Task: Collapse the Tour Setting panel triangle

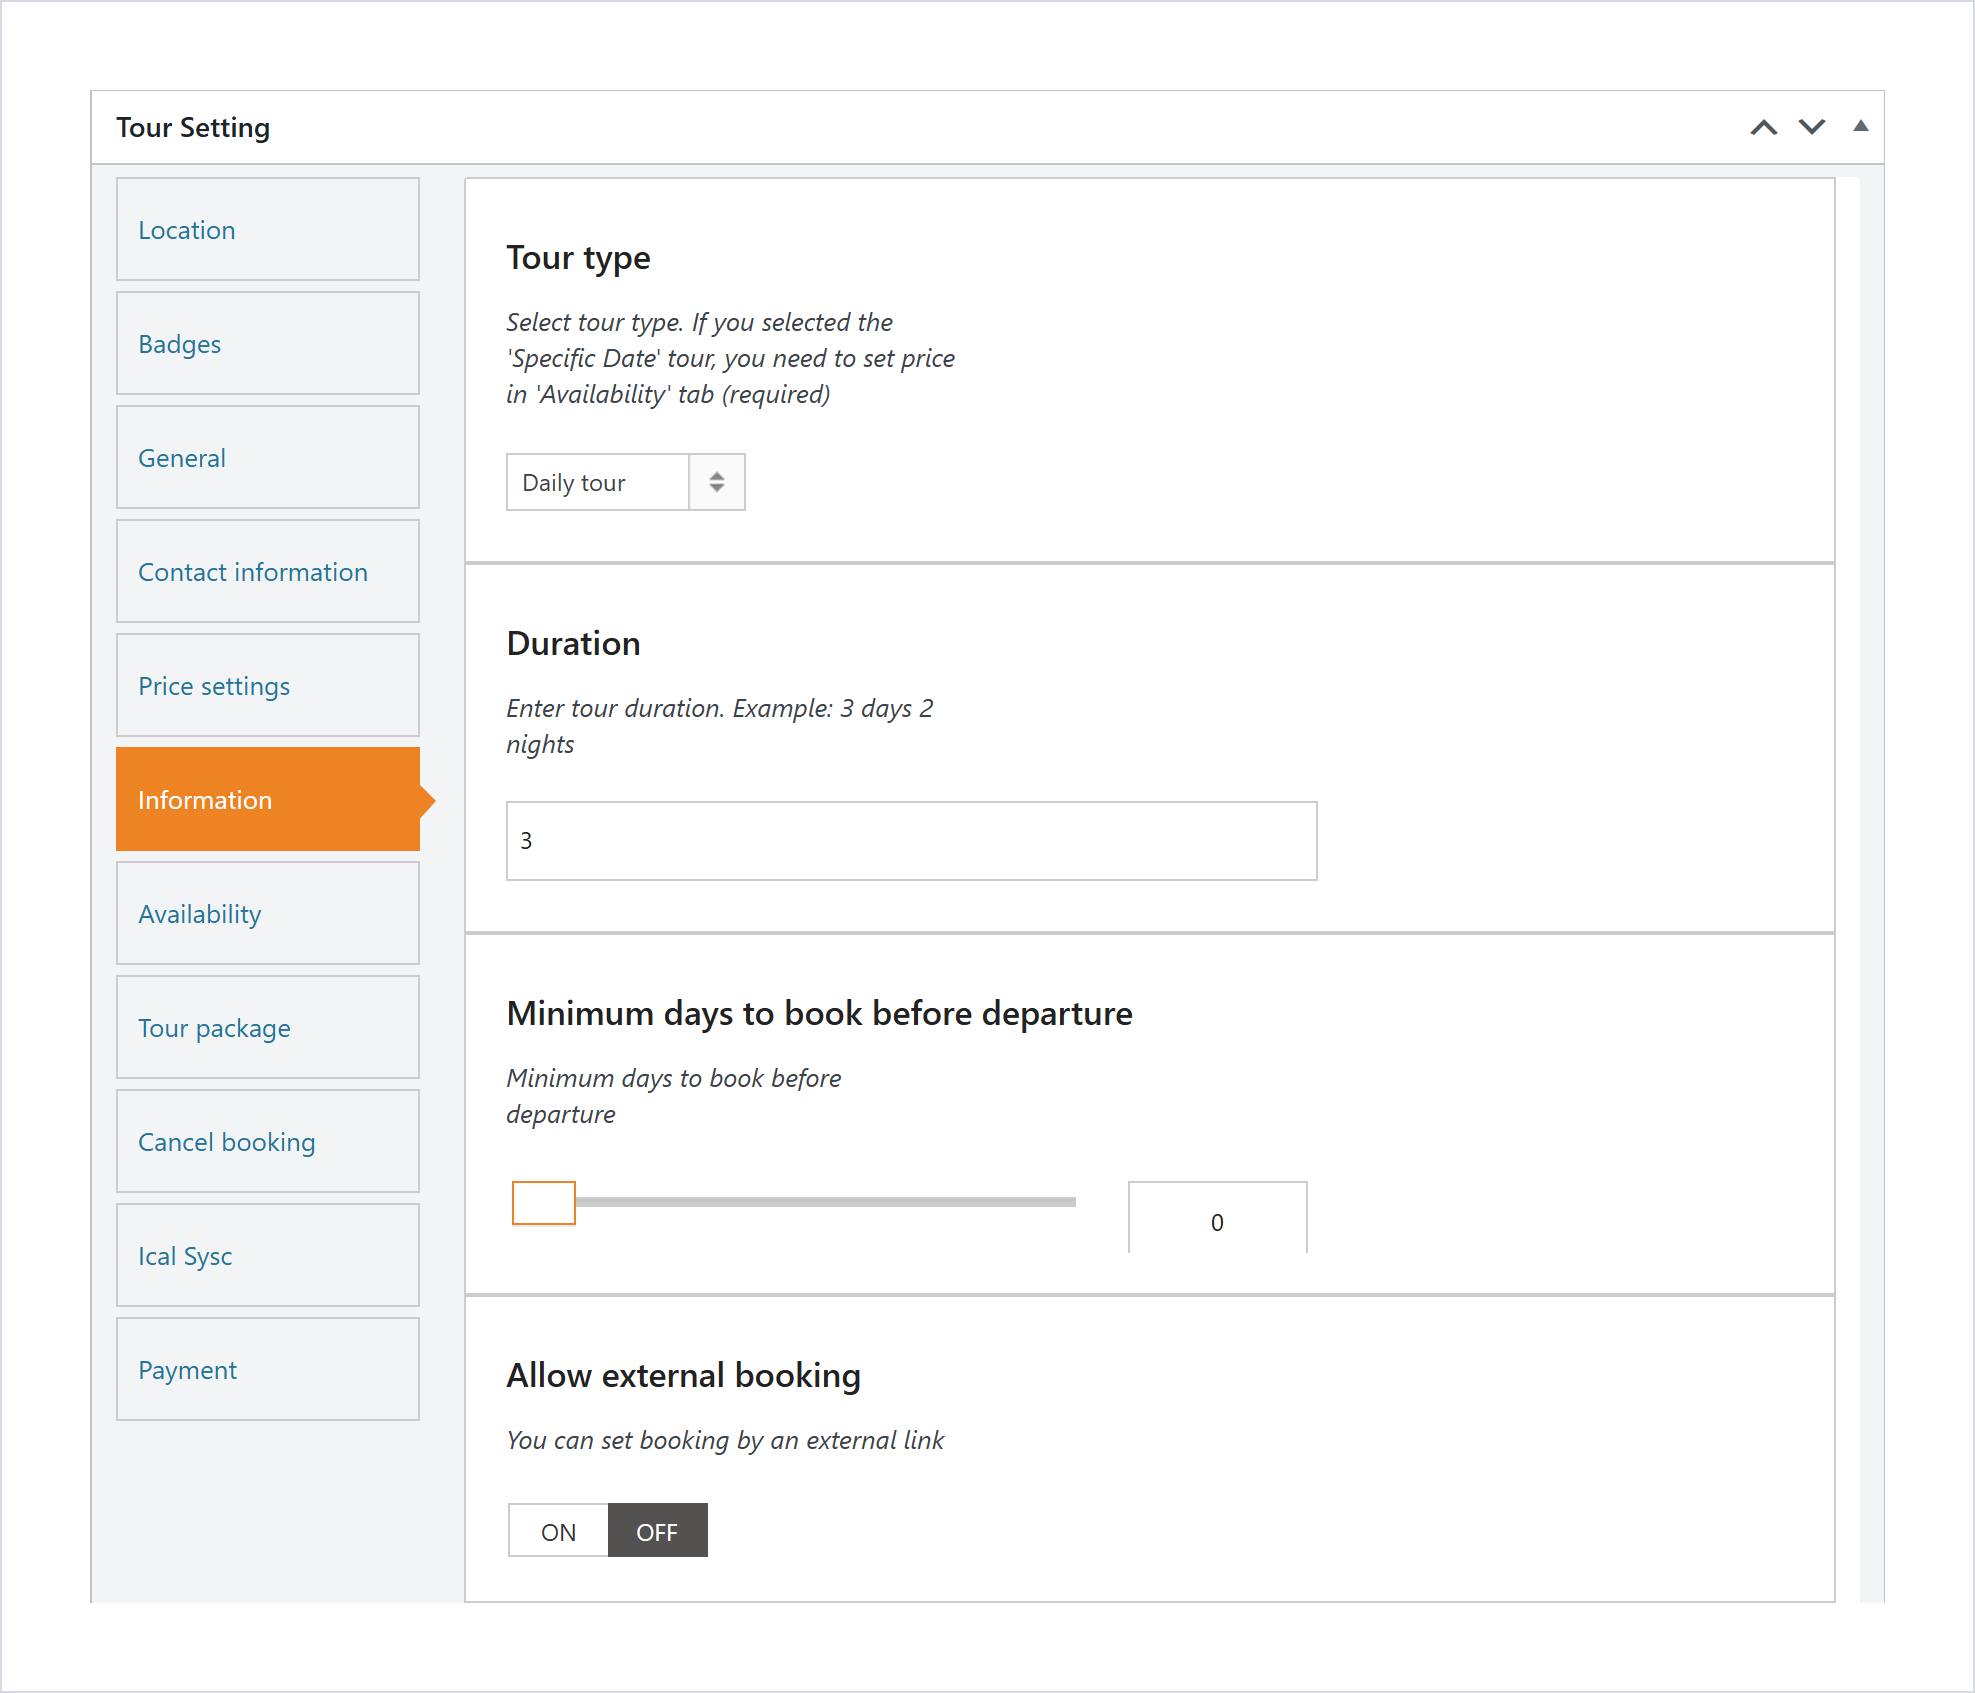Action: coord(1860,126)
